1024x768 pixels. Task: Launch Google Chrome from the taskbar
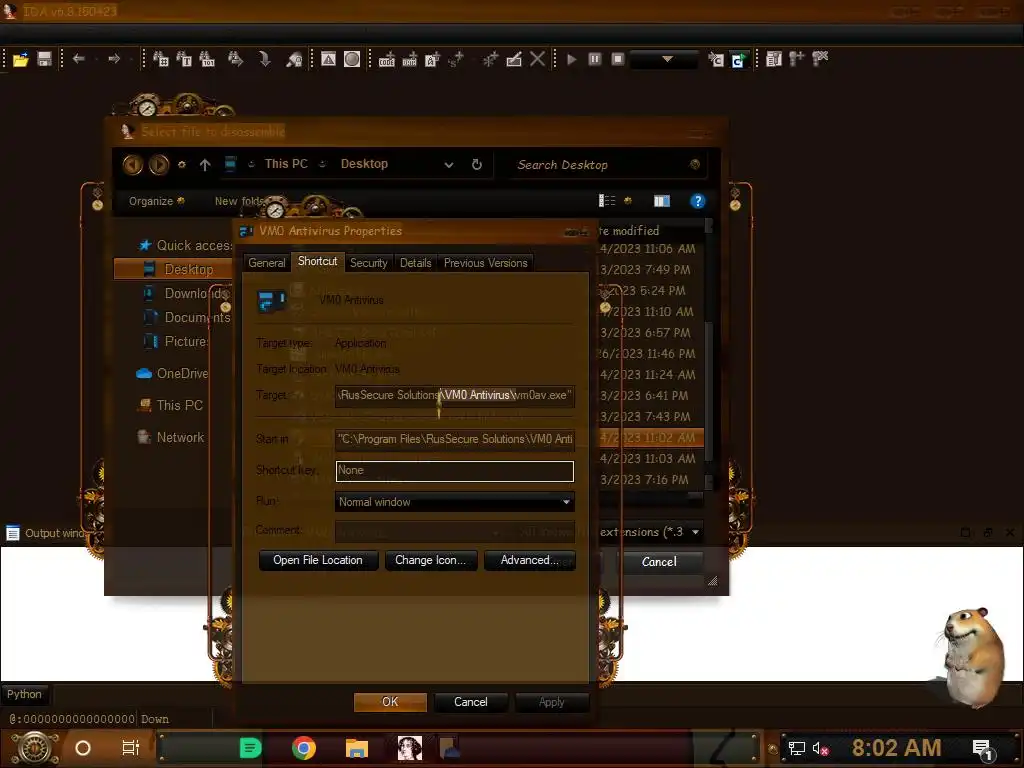click(304, 748)
